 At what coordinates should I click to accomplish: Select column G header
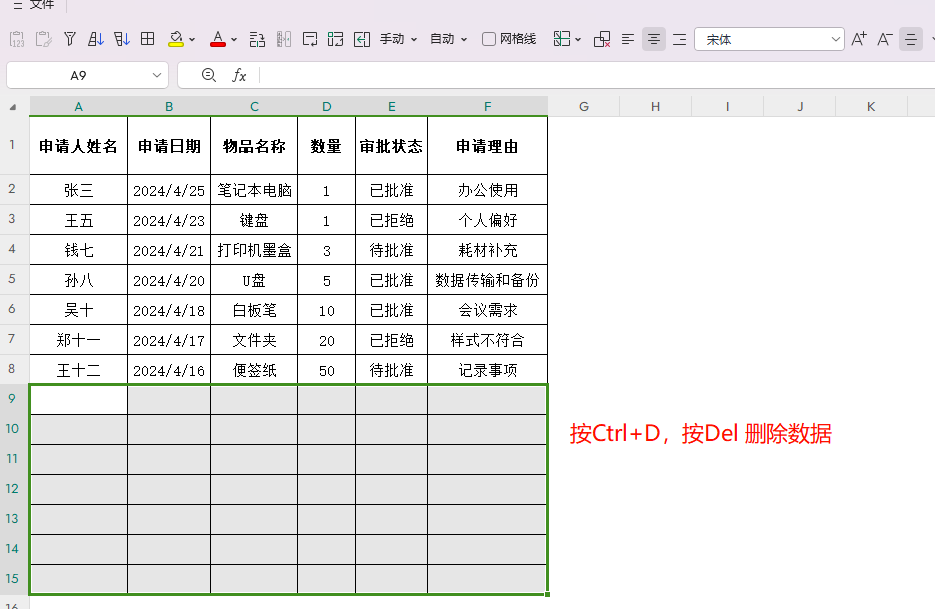pyautogui.click(x=584, y=106)
